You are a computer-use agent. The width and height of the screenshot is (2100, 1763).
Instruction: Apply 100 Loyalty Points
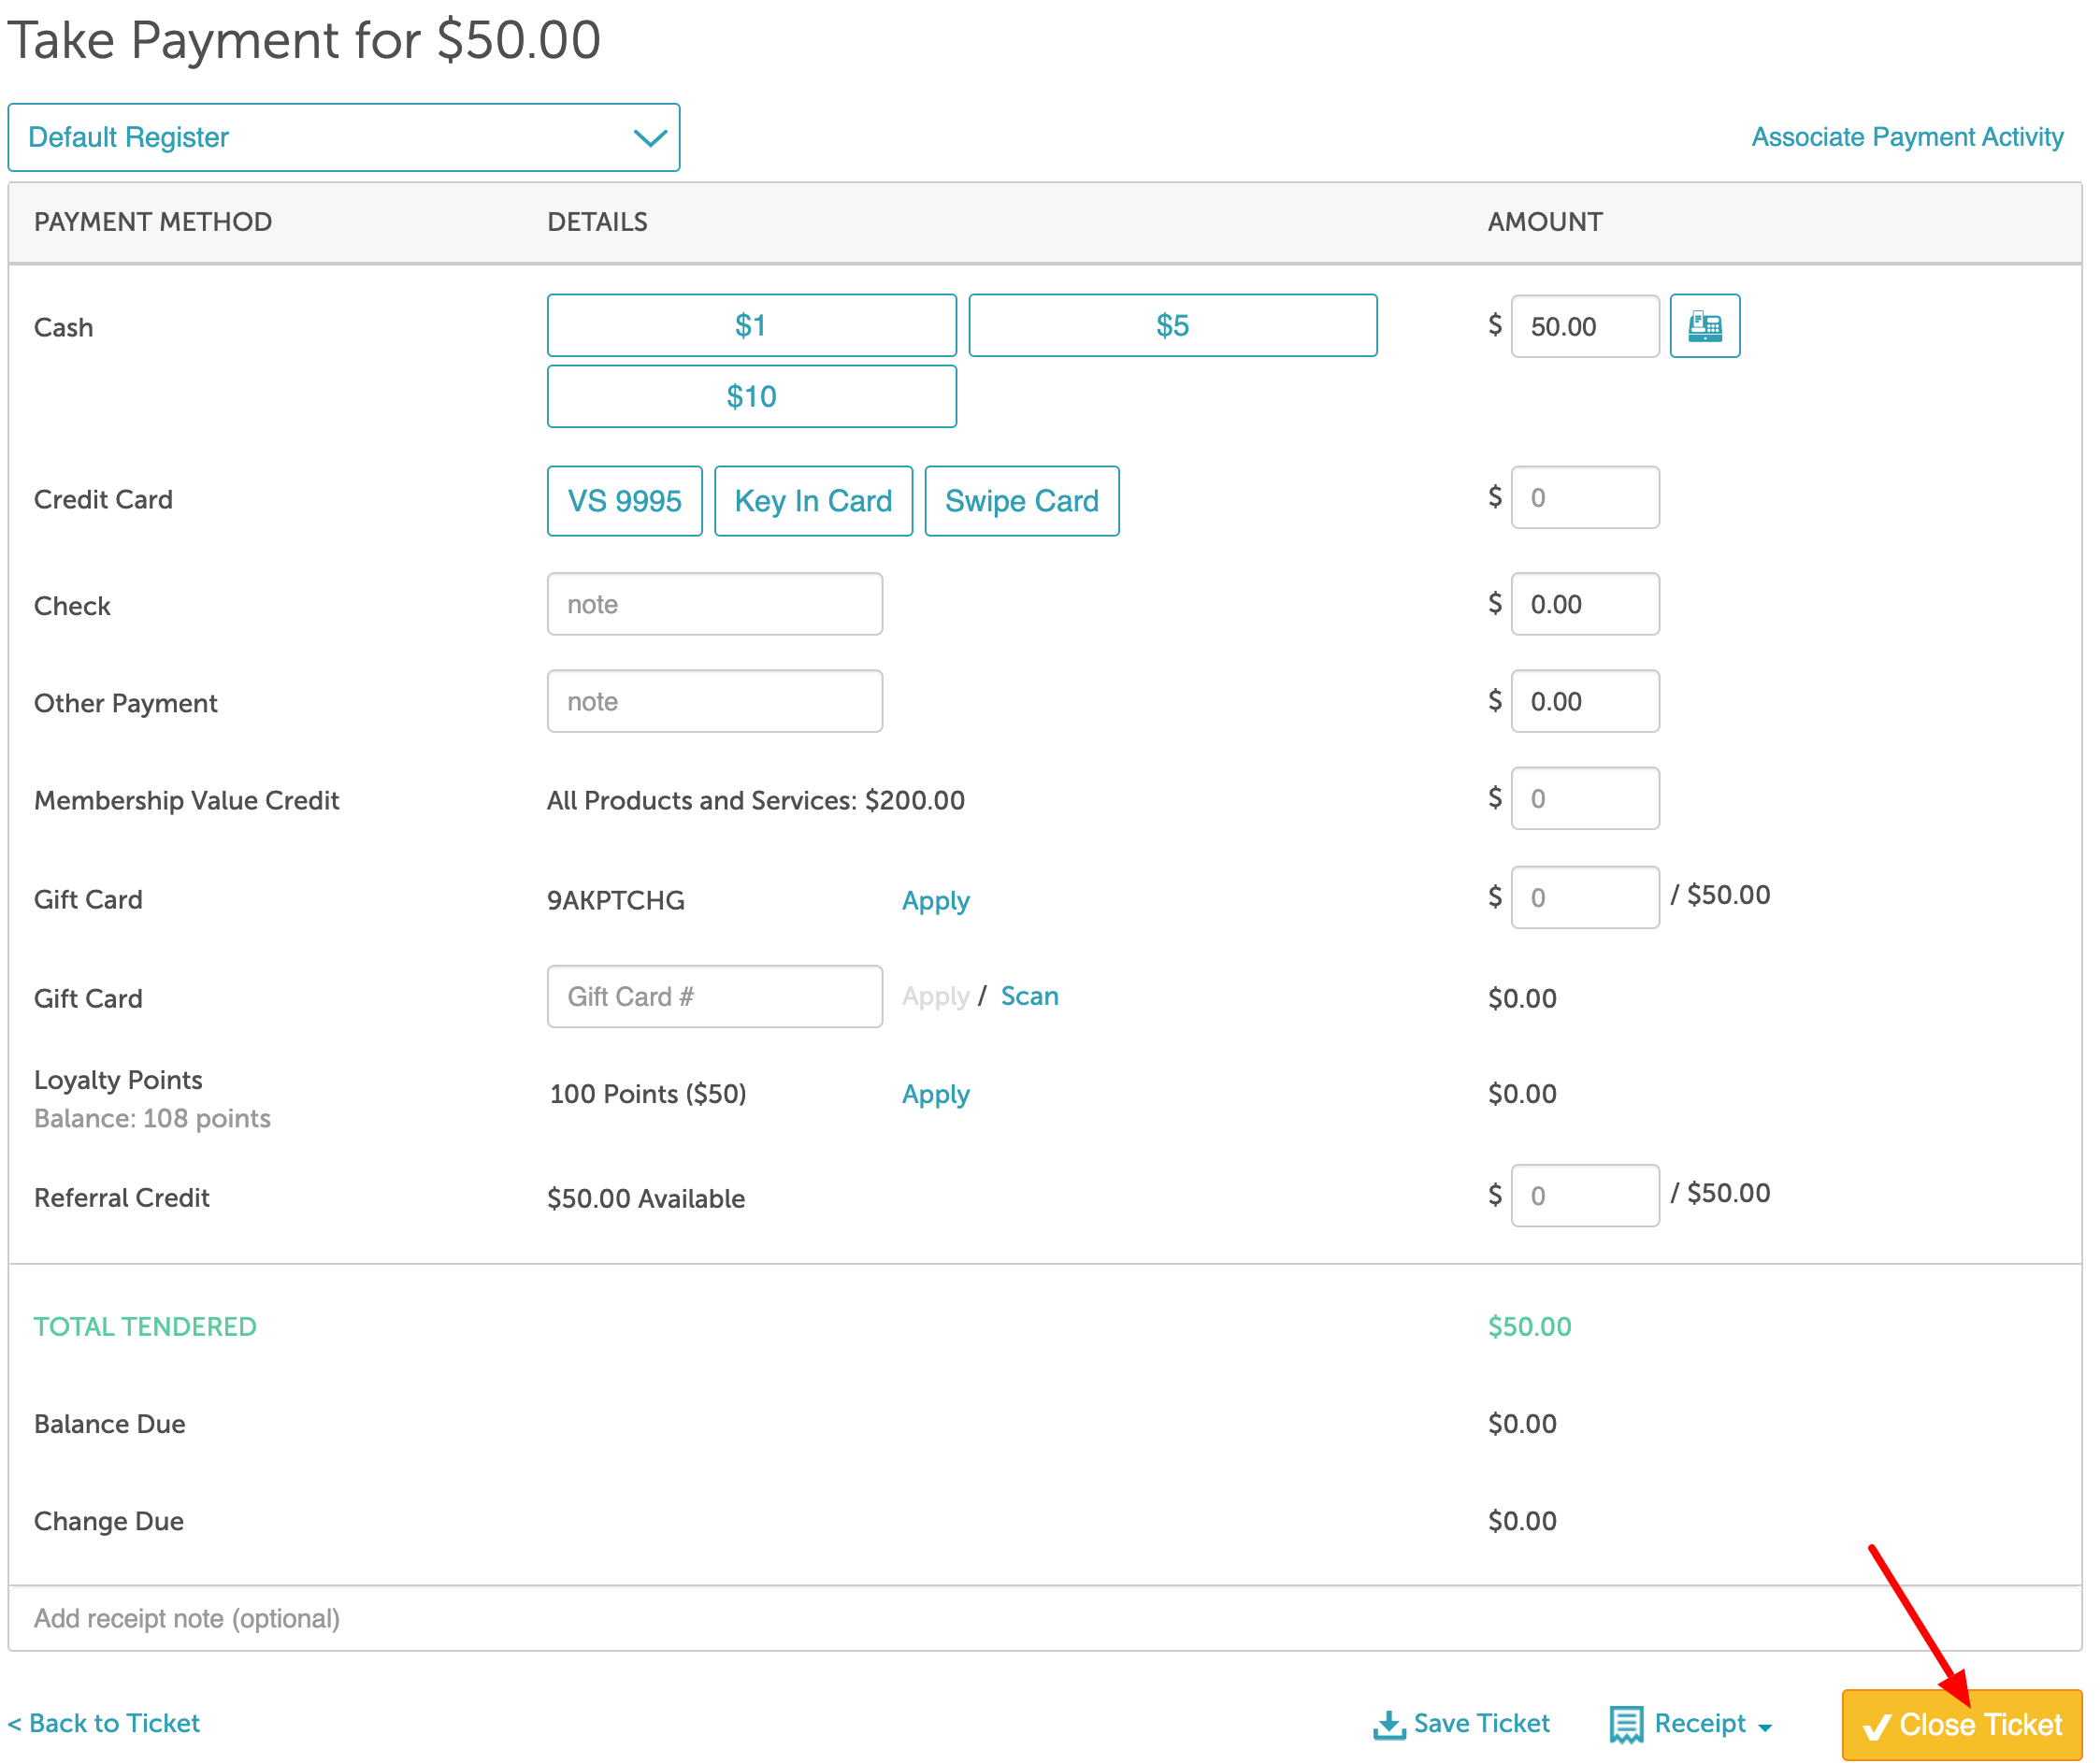tap(935, 1094)
